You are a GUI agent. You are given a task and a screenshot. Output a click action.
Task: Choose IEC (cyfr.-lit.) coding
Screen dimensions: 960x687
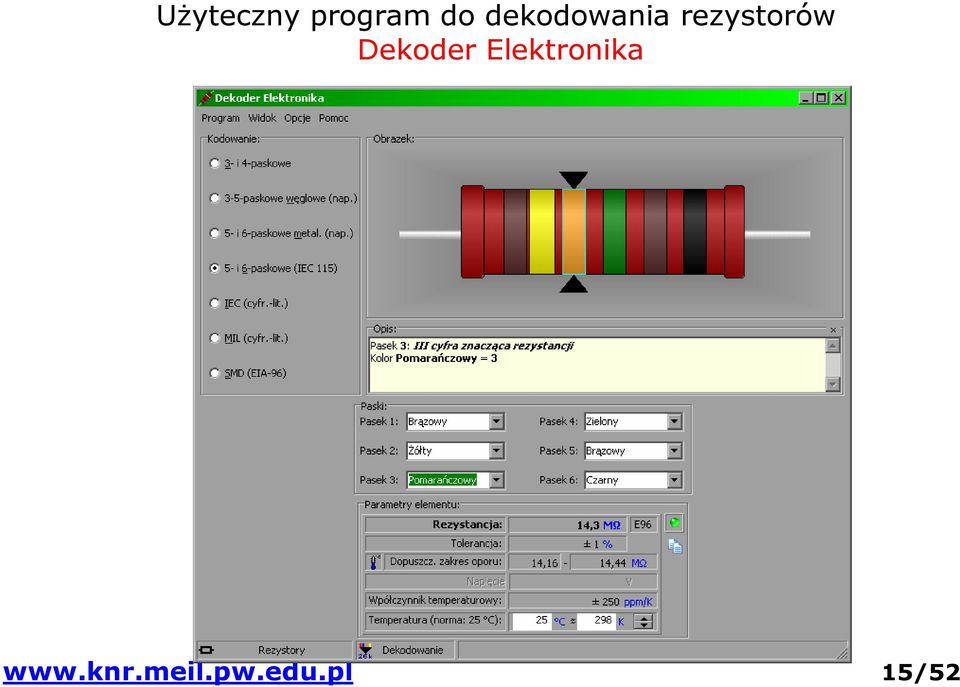(x=249, y=303)
